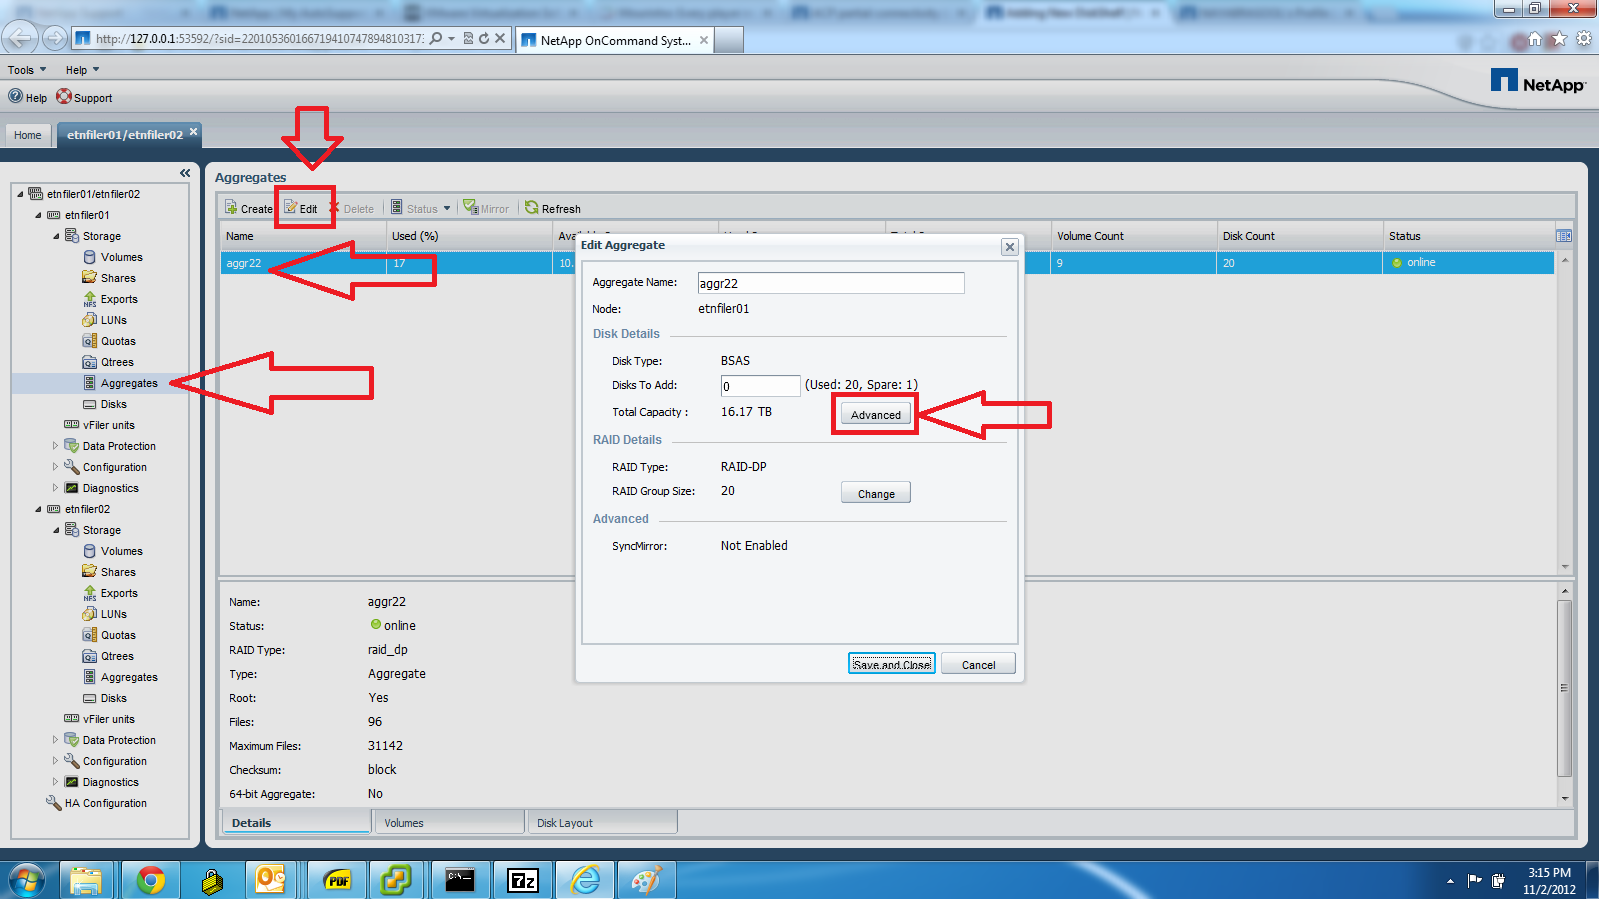Expand Data Protection under etnfiler01
The height and width of the screenshot is (899, 1599).
click(56, 446)
